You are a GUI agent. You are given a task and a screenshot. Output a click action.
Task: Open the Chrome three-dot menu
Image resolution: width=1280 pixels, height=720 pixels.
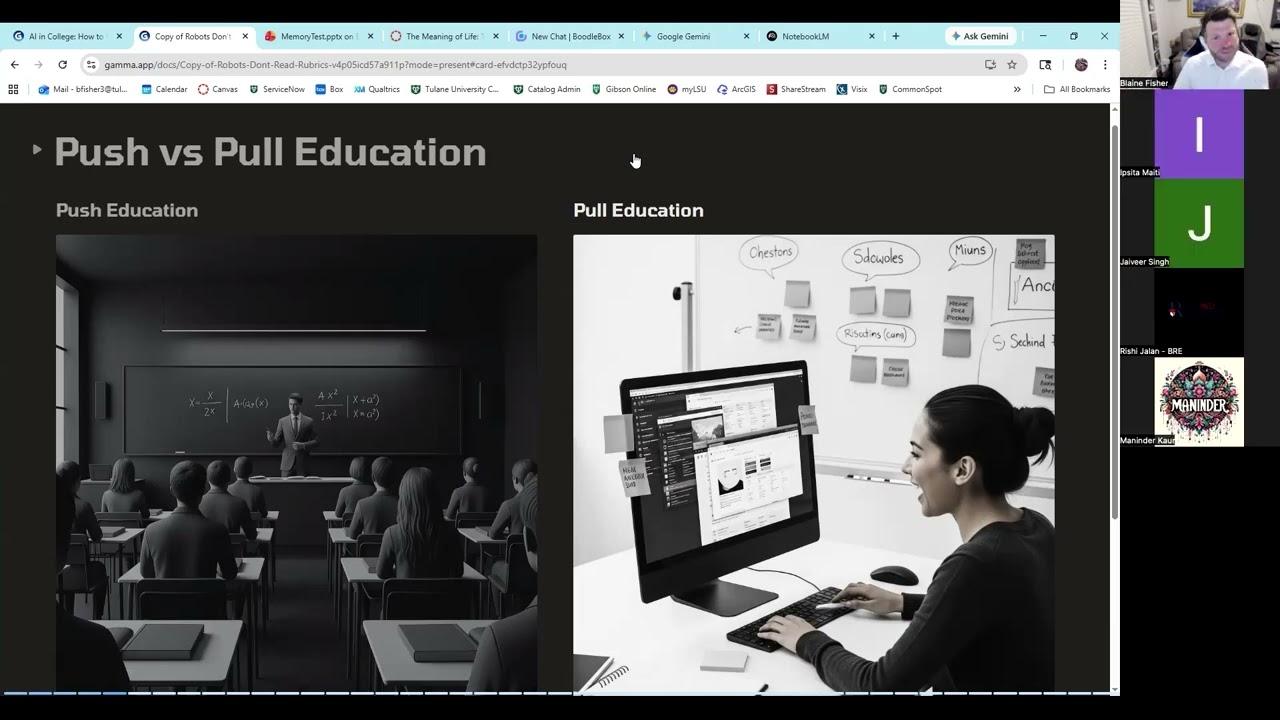pos(1105,64)
